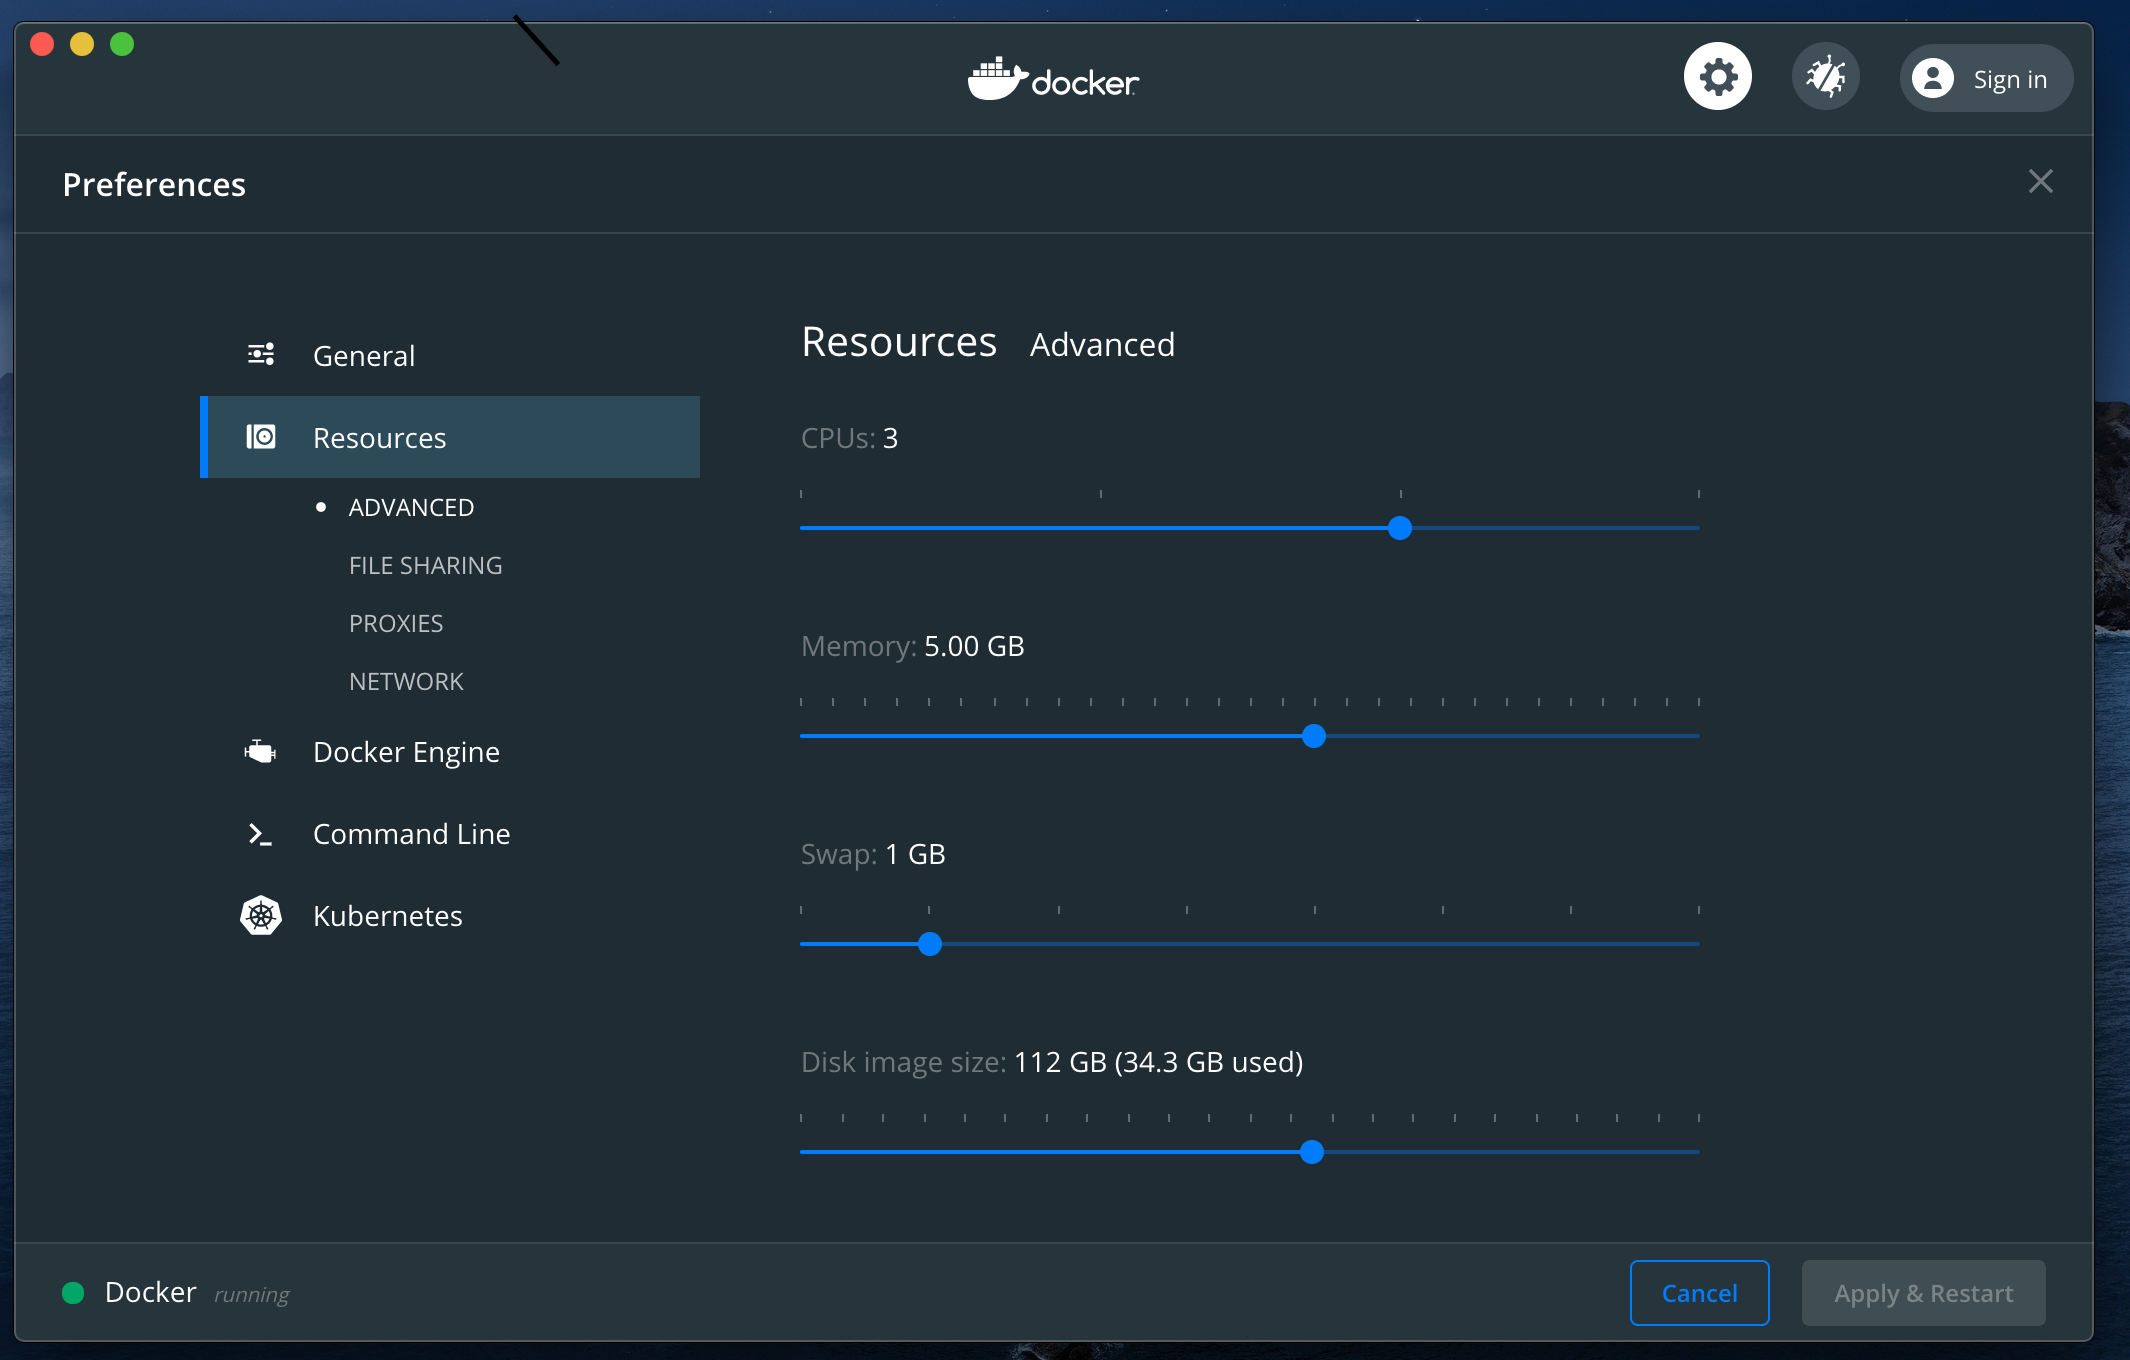Open the Proxies subsection

click(x=396, y=623)
